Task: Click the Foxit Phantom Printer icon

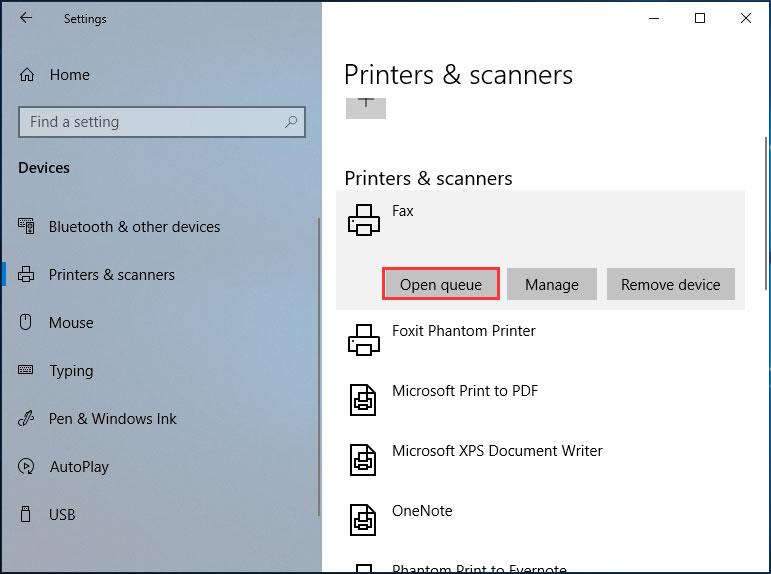Action: coord(364,340)
